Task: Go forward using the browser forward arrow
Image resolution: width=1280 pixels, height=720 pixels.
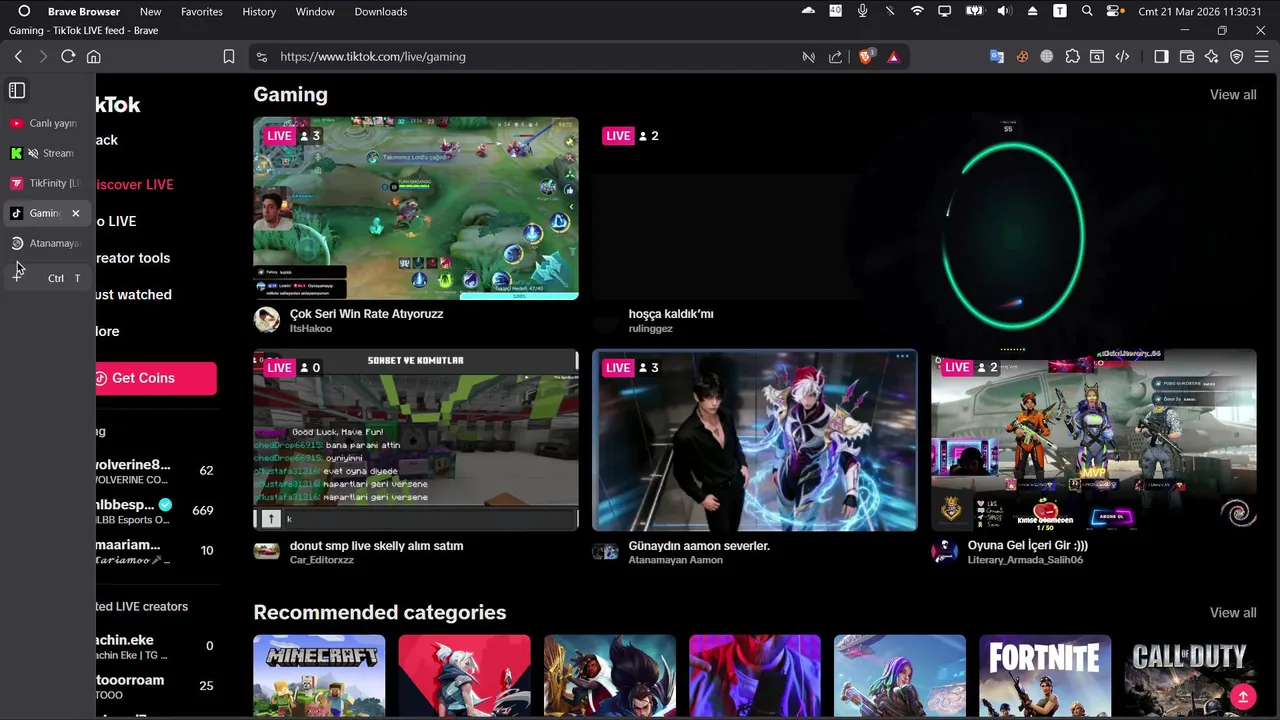Action: (43, 57)
